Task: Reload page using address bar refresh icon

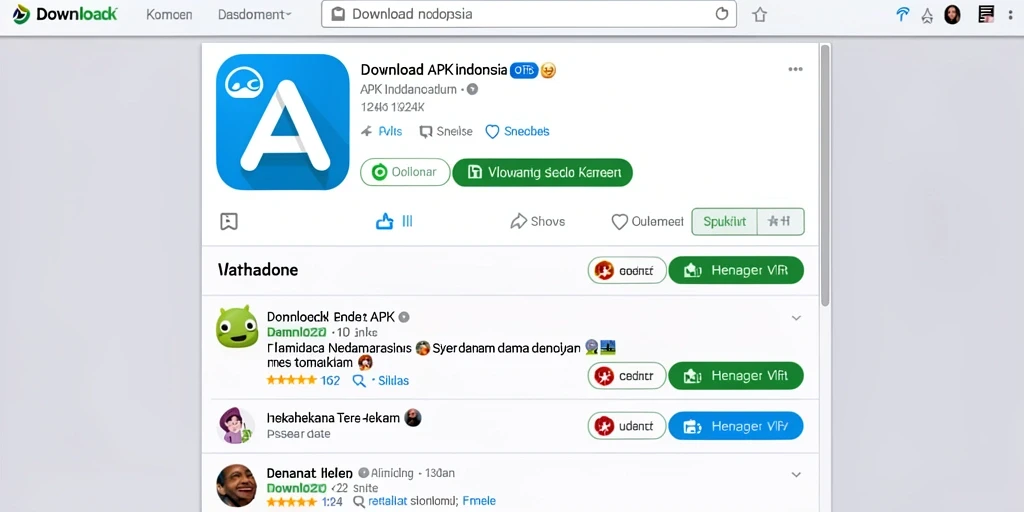Action: (x=722, y=14)
